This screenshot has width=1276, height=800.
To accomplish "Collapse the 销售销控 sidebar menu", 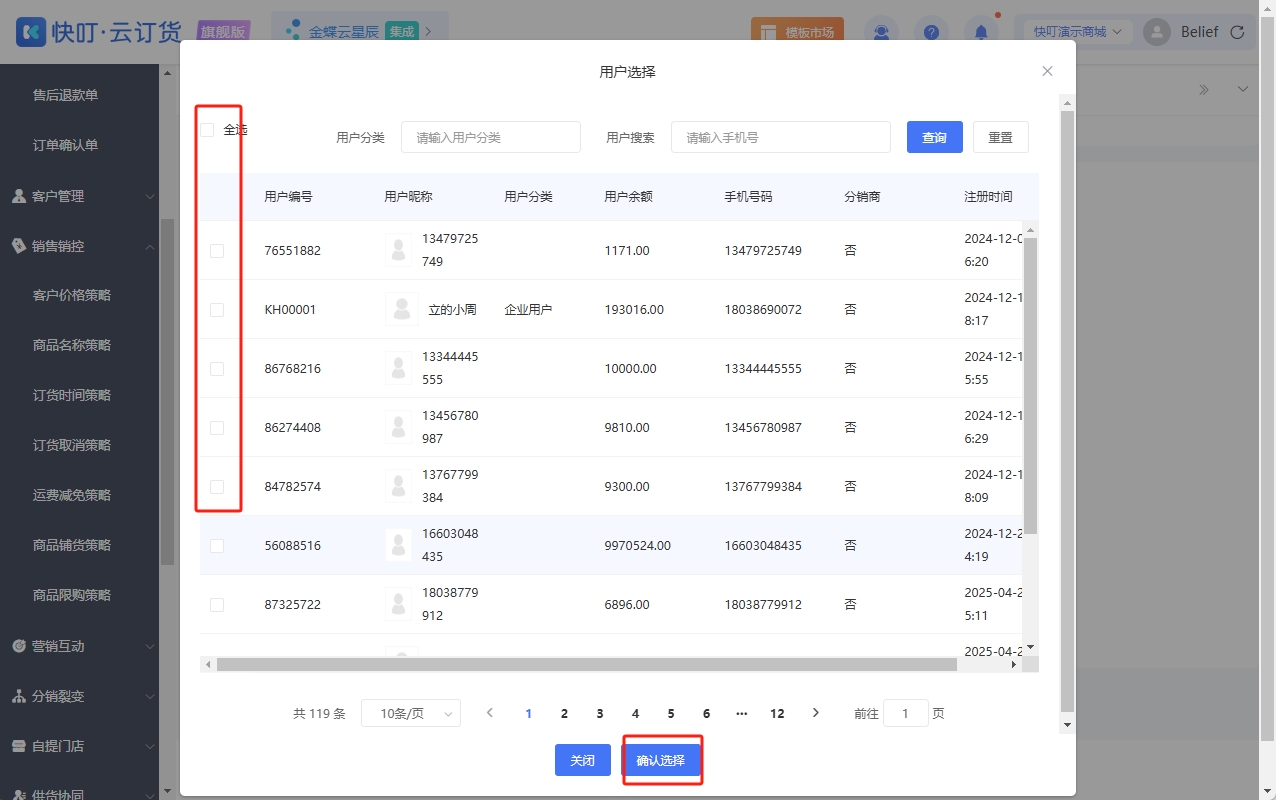I will (80, 246).
